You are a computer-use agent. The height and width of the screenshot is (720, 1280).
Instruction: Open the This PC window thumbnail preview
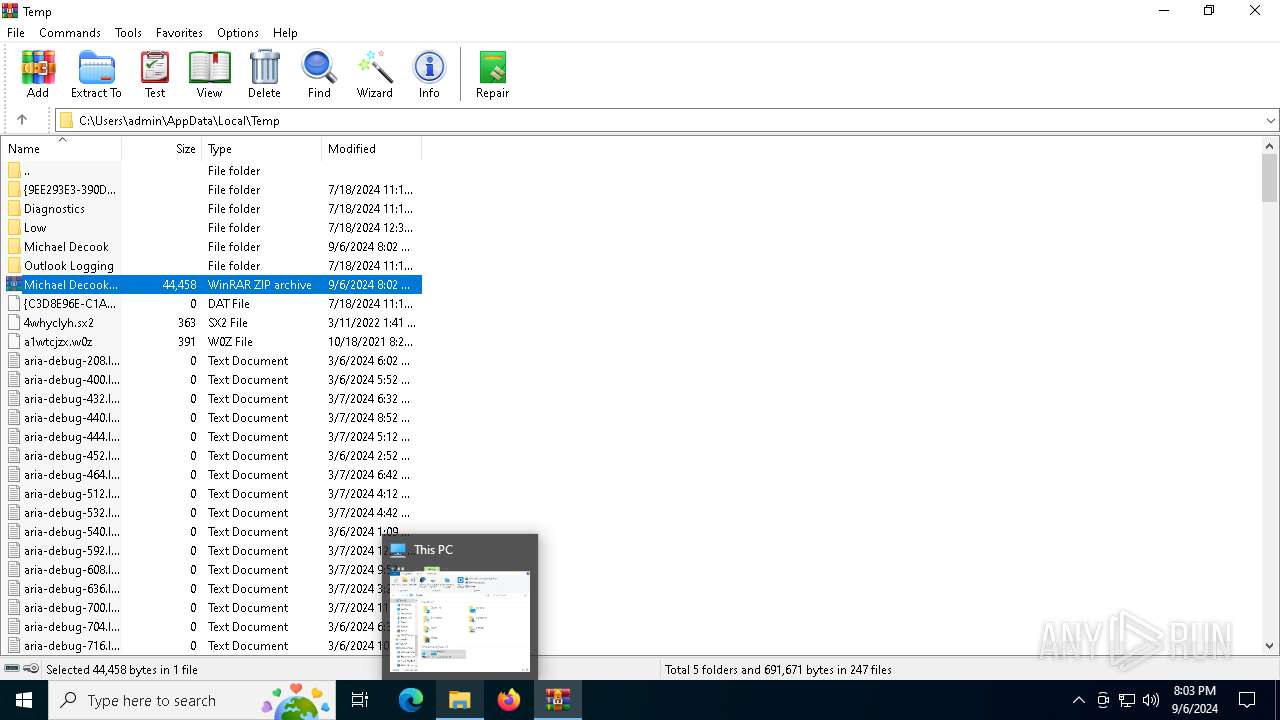(x=460, y=621)
